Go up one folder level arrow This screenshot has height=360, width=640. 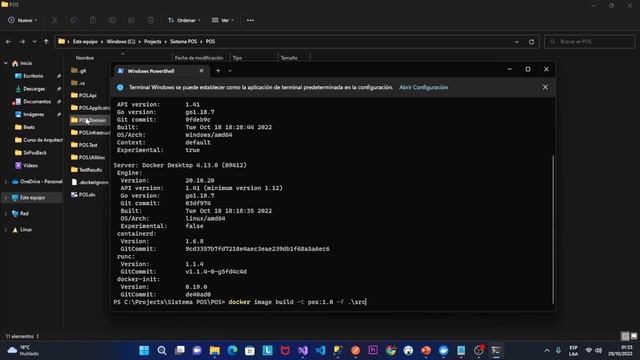(46, 42)
